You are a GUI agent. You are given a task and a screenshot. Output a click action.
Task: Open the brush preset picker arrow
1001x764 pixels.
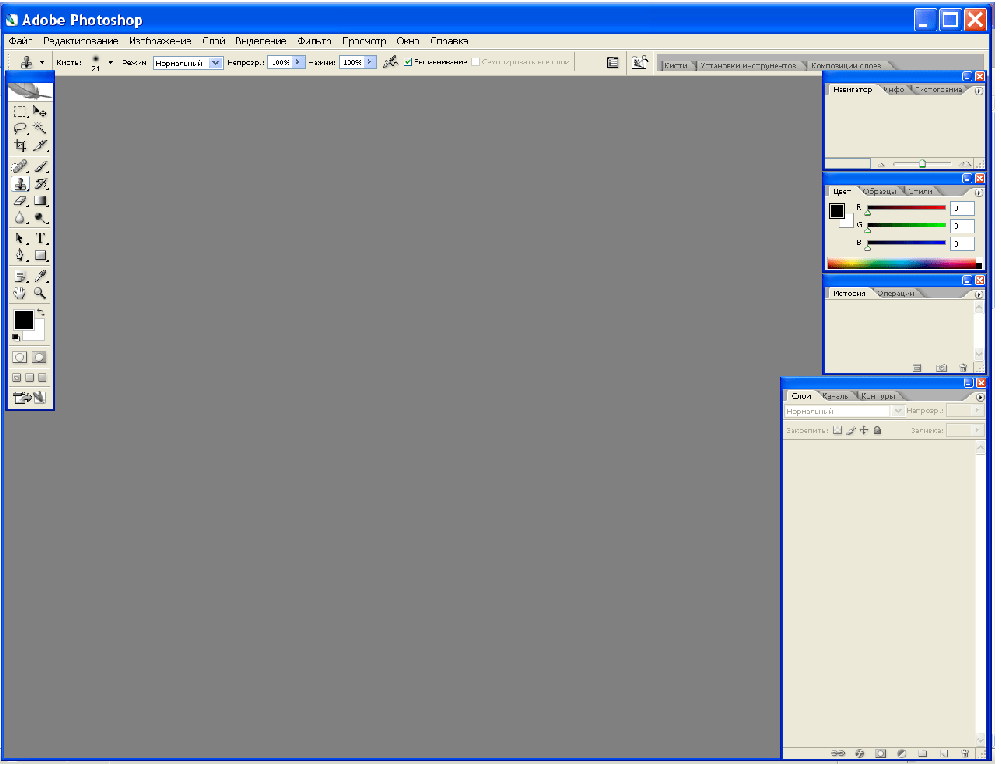coord(110,63)
